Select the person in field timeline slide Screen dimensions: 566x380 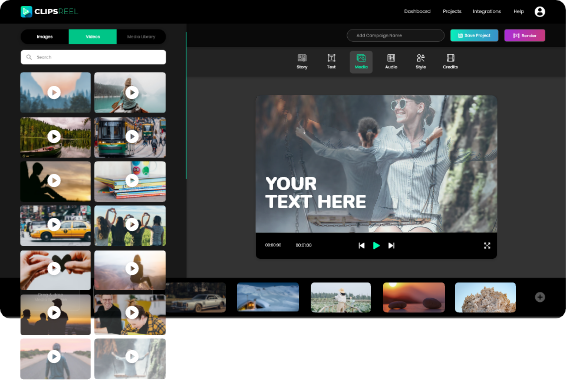pyautogui.click(x=341, y=297)
